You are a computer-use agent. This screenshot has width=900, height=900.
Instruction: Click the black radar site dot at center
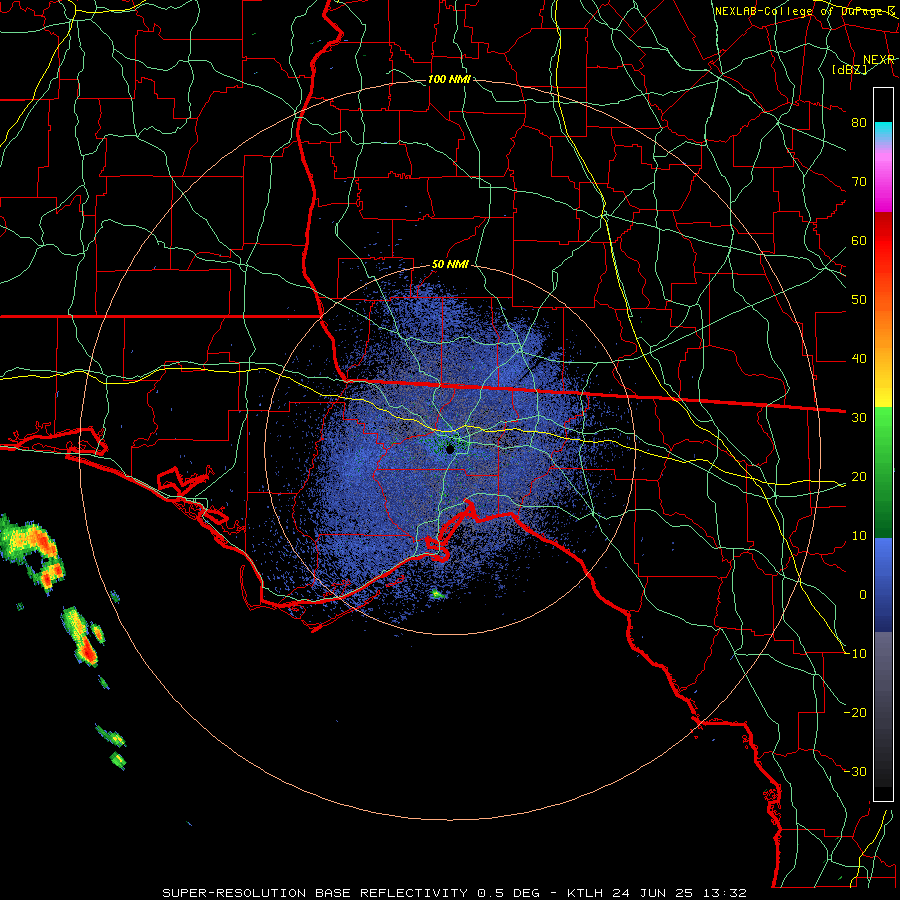click(450, 449)
